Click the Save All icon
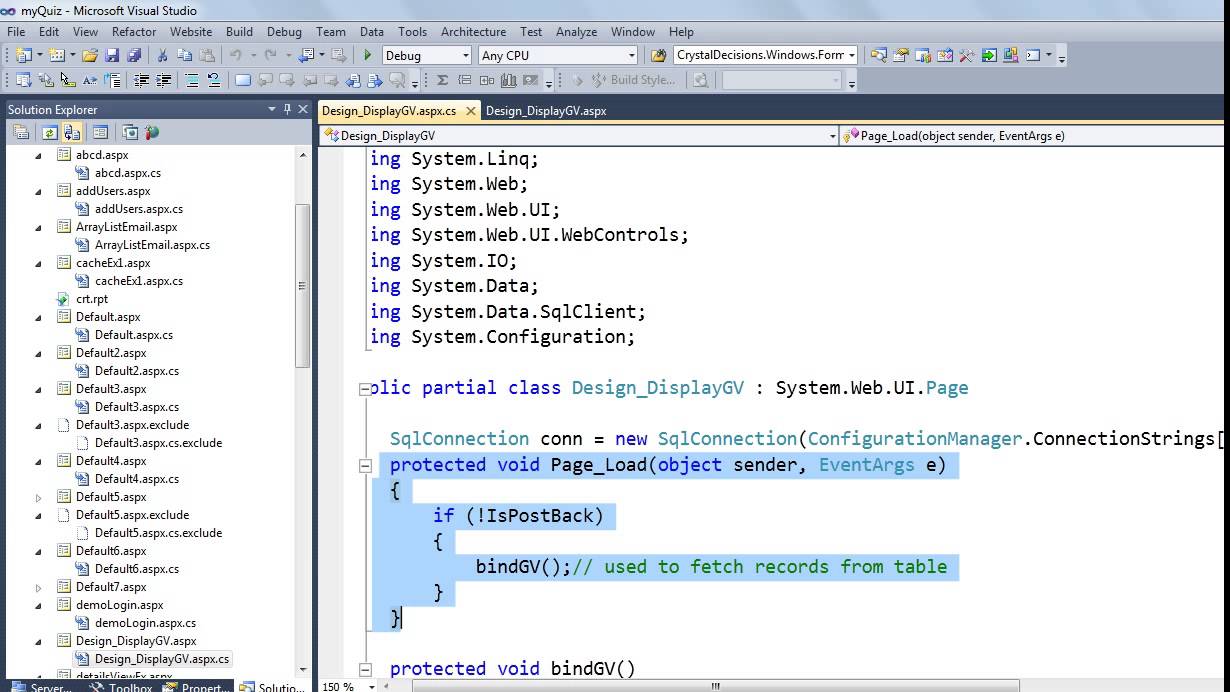Screen dimensions: 1230x692 (x=134, y=55)
